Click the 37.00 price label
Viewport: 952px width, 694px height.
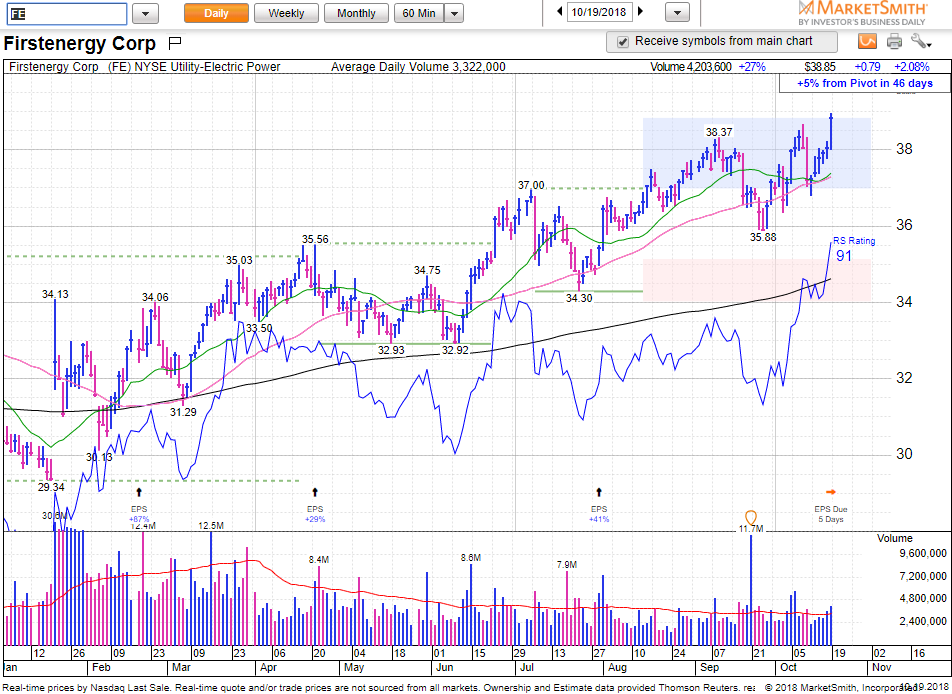(531, 185)
